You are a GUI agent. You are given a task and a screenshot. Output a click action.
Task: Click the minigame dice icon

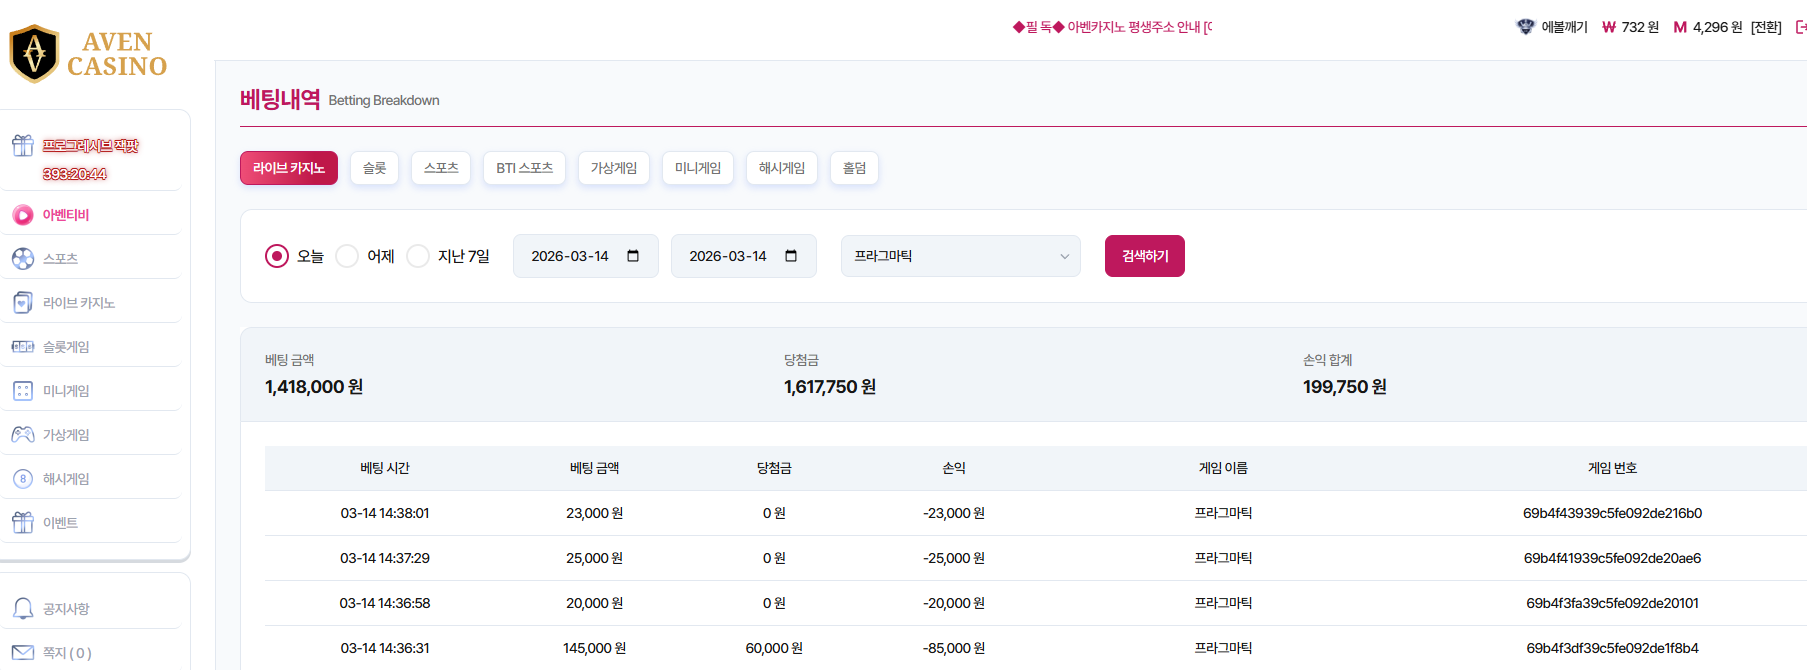(x=22, y=391)
